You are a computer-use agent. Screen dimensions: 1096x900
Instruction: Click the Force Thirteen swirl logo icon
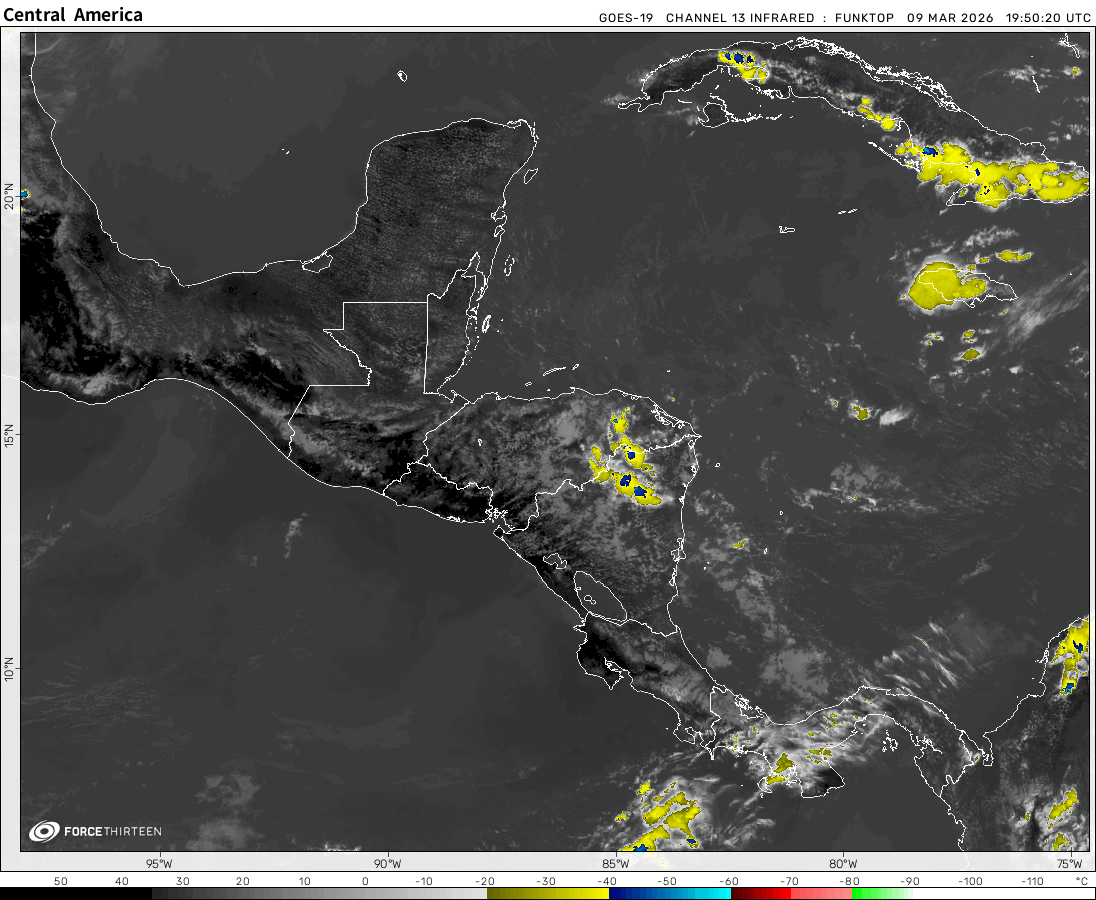[x=44, y=831]
